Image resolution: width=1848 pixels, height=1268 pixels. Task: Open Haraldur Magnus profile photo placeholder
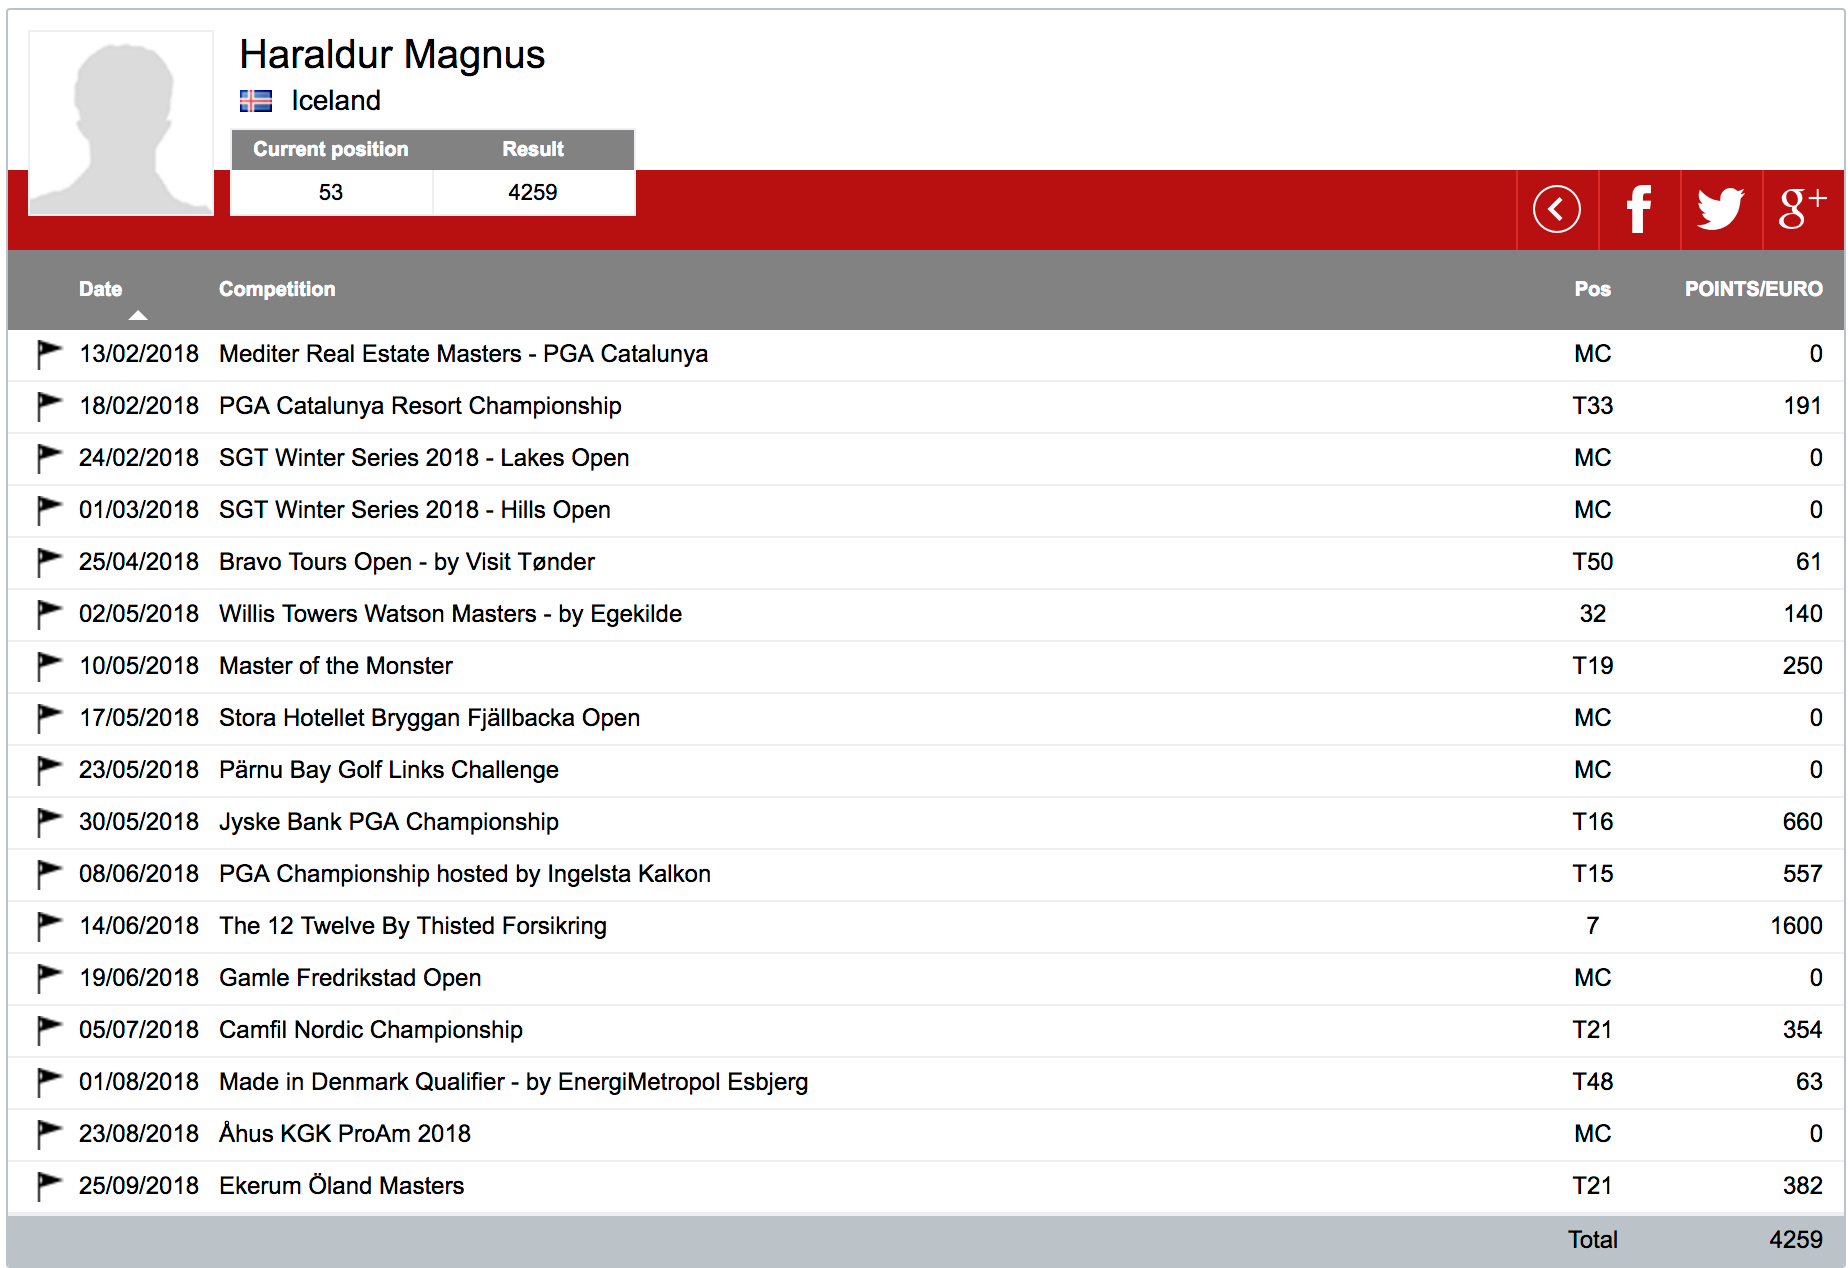(x=121, y=123)
